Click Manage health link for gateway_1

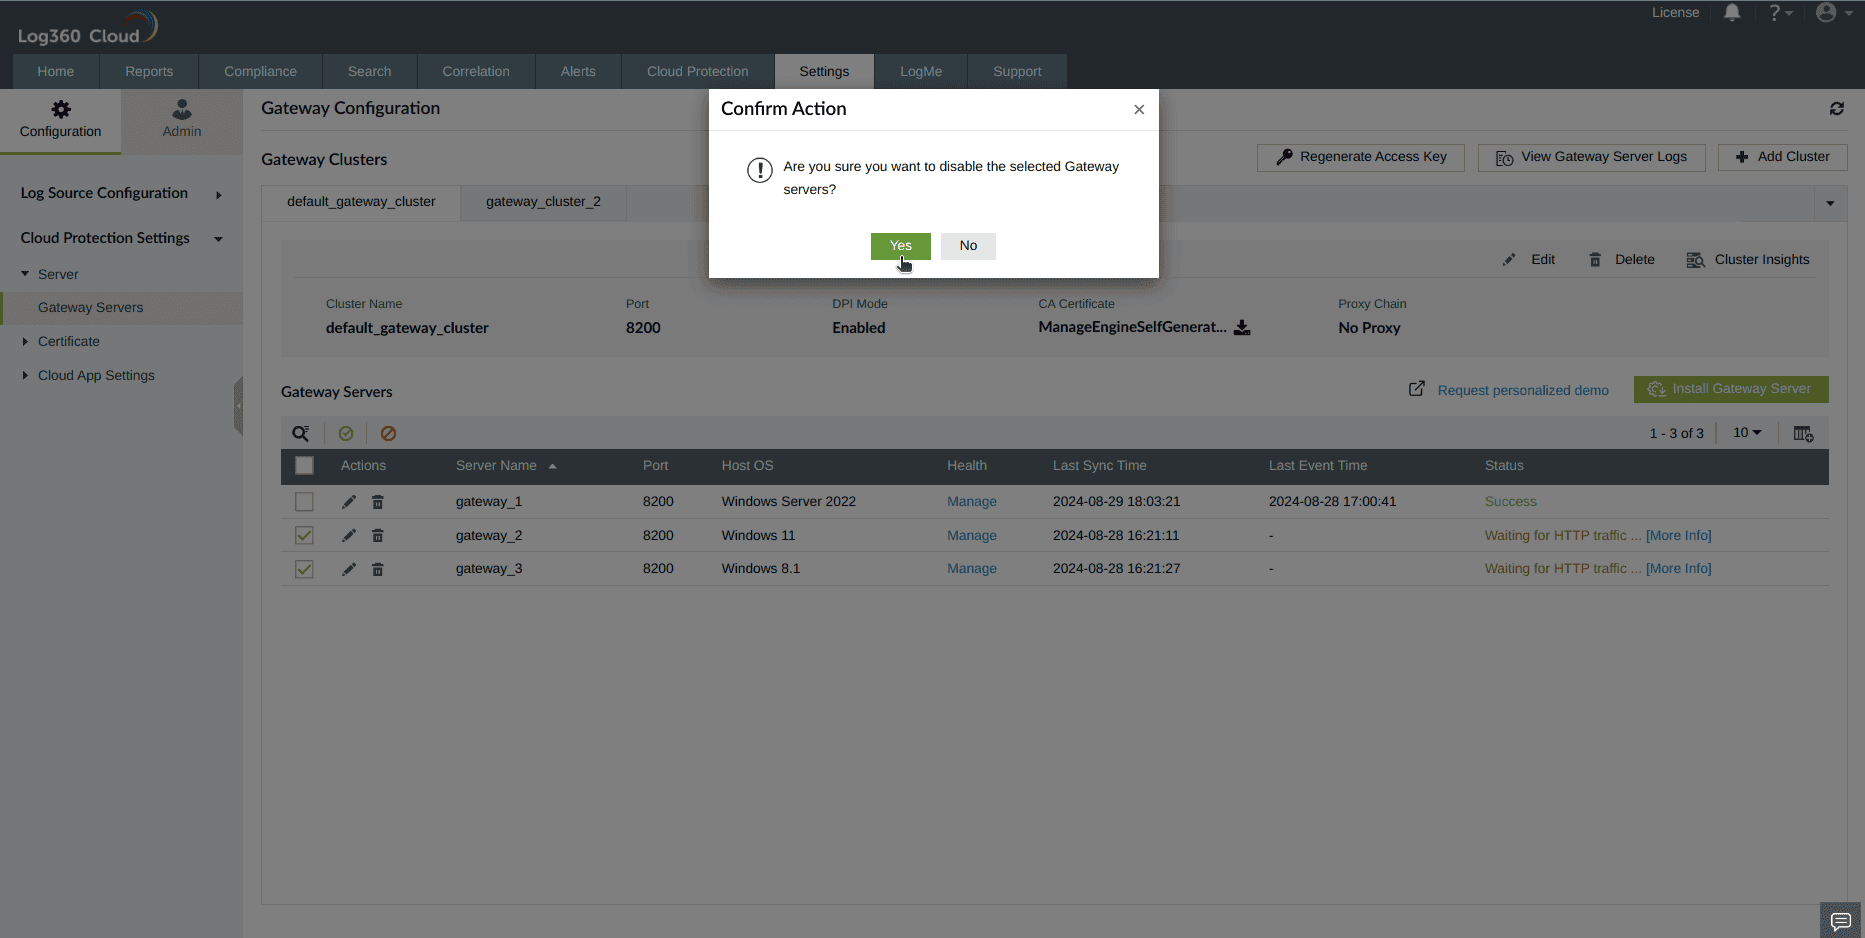tap(972, 502)
